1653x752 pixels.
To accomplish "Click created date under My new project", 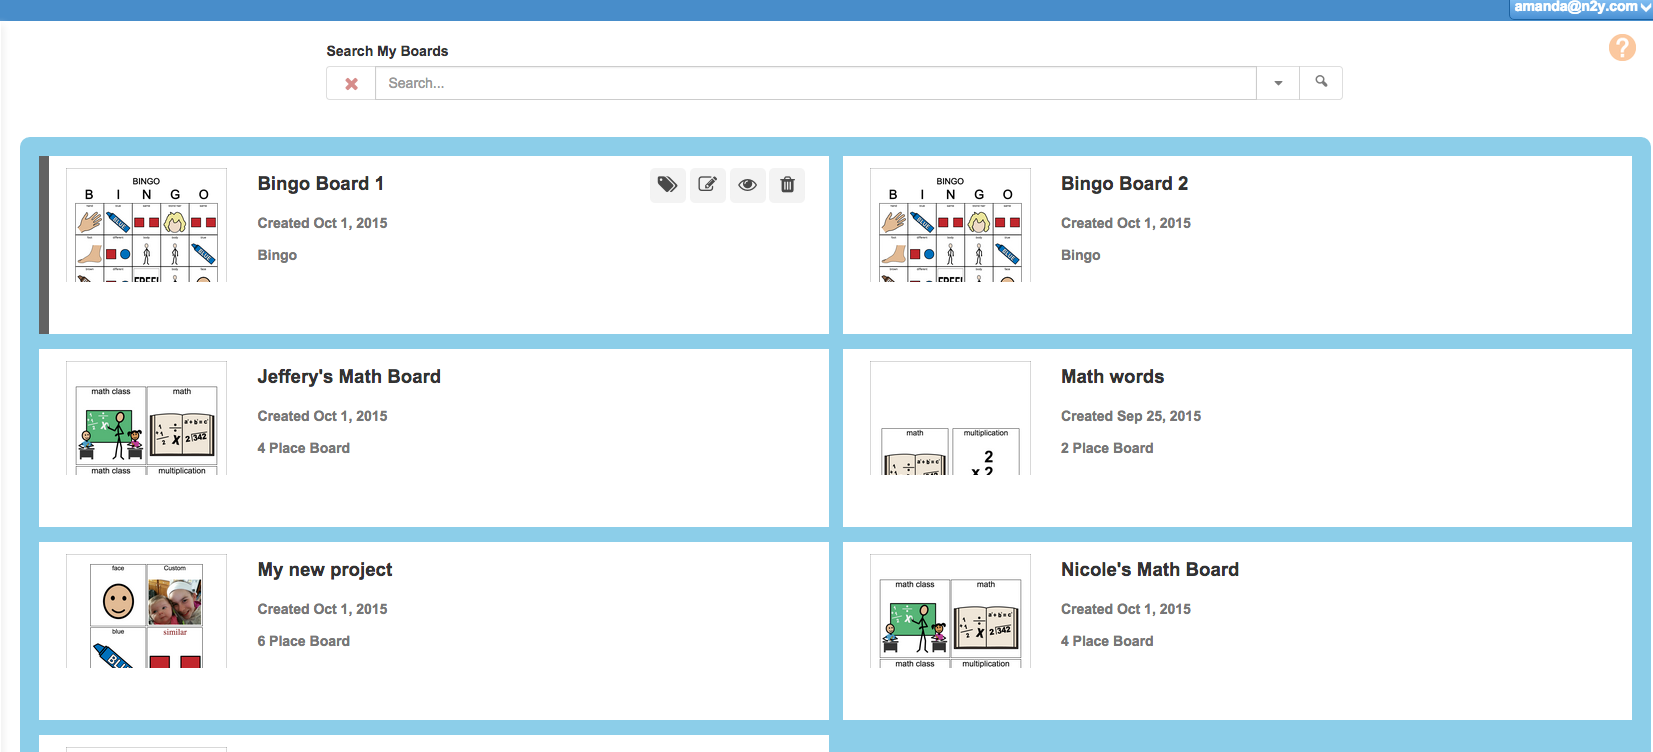I will 322,609.
